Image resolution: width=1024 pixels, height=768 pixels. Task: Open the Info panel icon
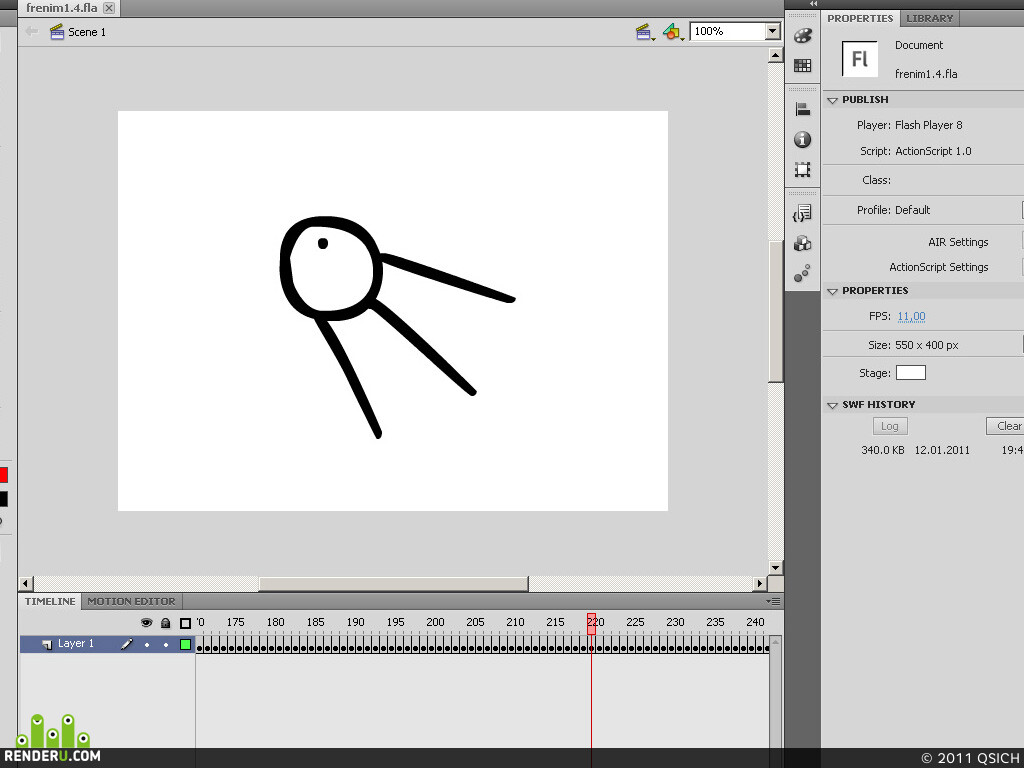803,140
